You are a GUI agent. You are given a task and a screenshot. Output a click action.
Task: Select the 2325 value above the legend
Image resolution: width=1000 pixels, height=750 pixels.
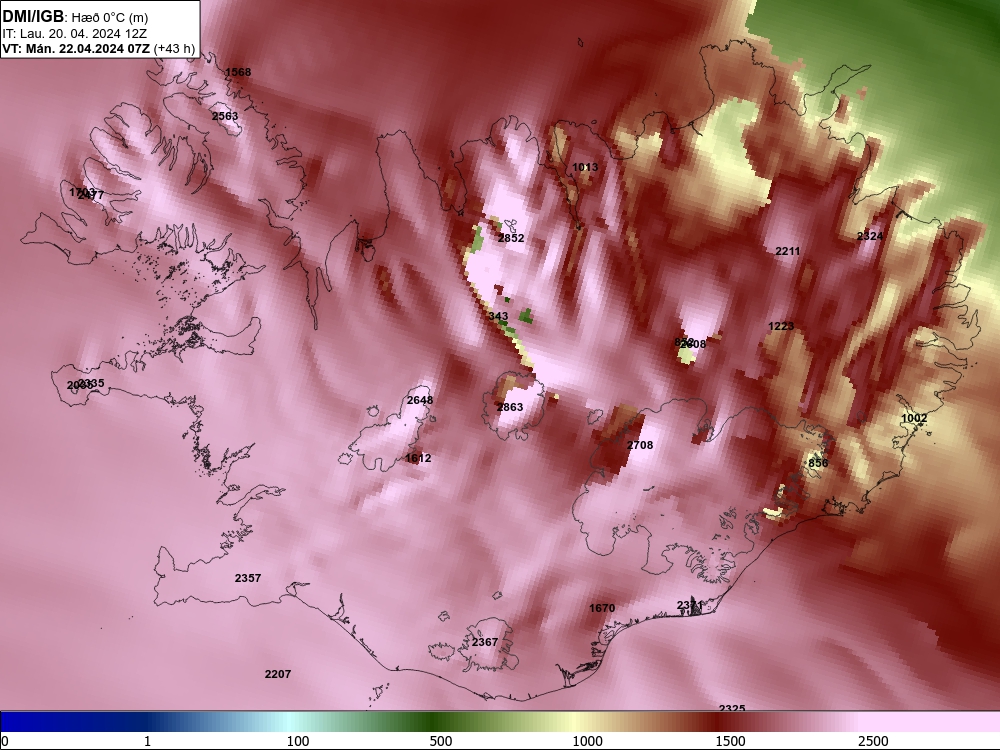coord(732,709)
